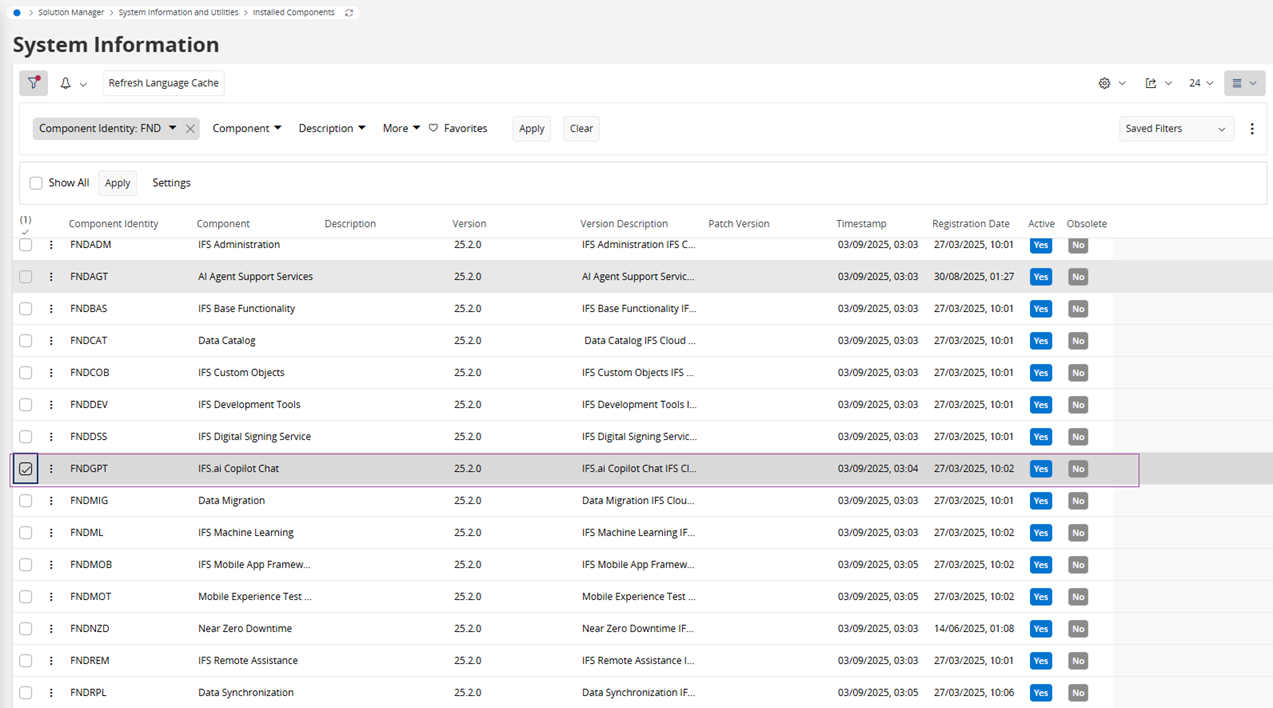Expand the More filters dropdown

[401, 128]
